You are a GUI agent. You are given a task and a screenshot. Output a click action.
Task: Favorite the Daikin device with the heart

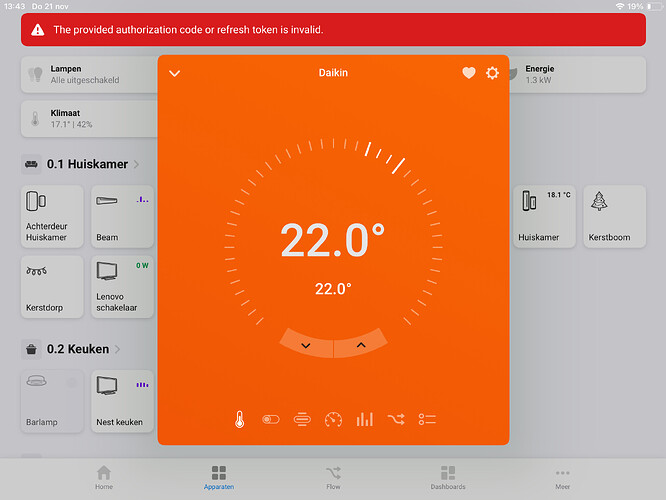[x=469, y=73]
